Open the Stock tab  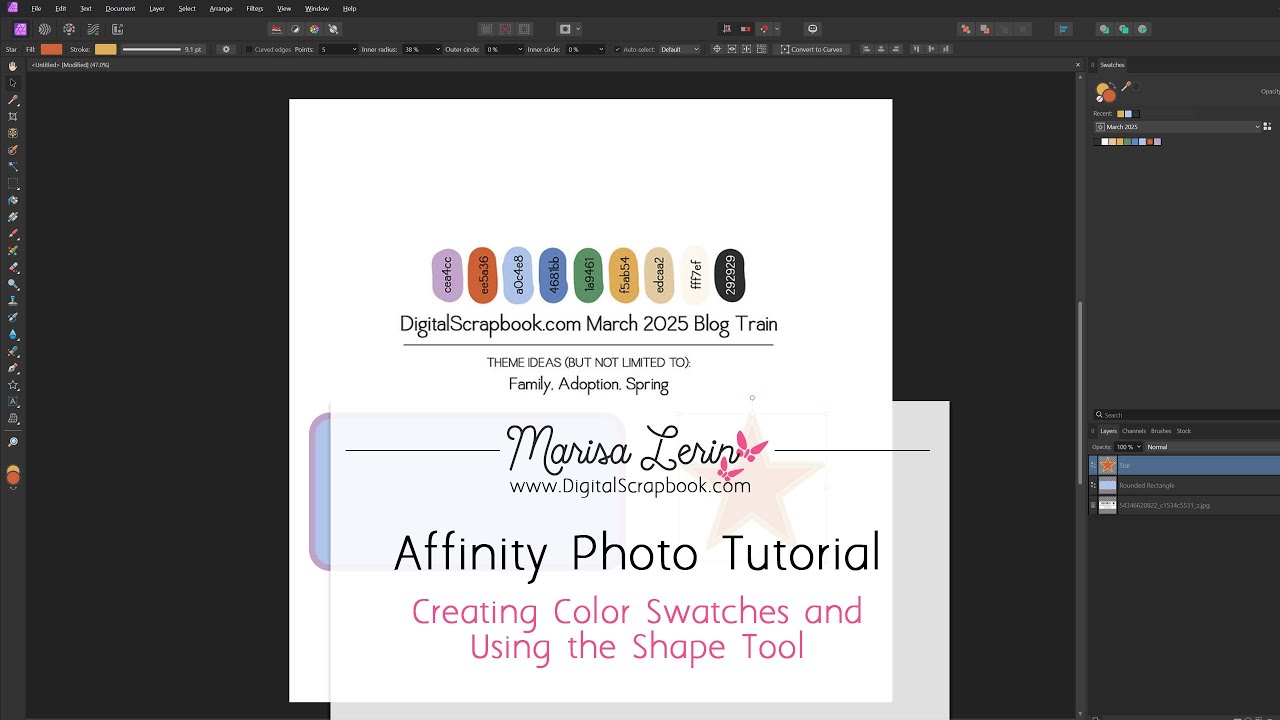[1184, 431]
